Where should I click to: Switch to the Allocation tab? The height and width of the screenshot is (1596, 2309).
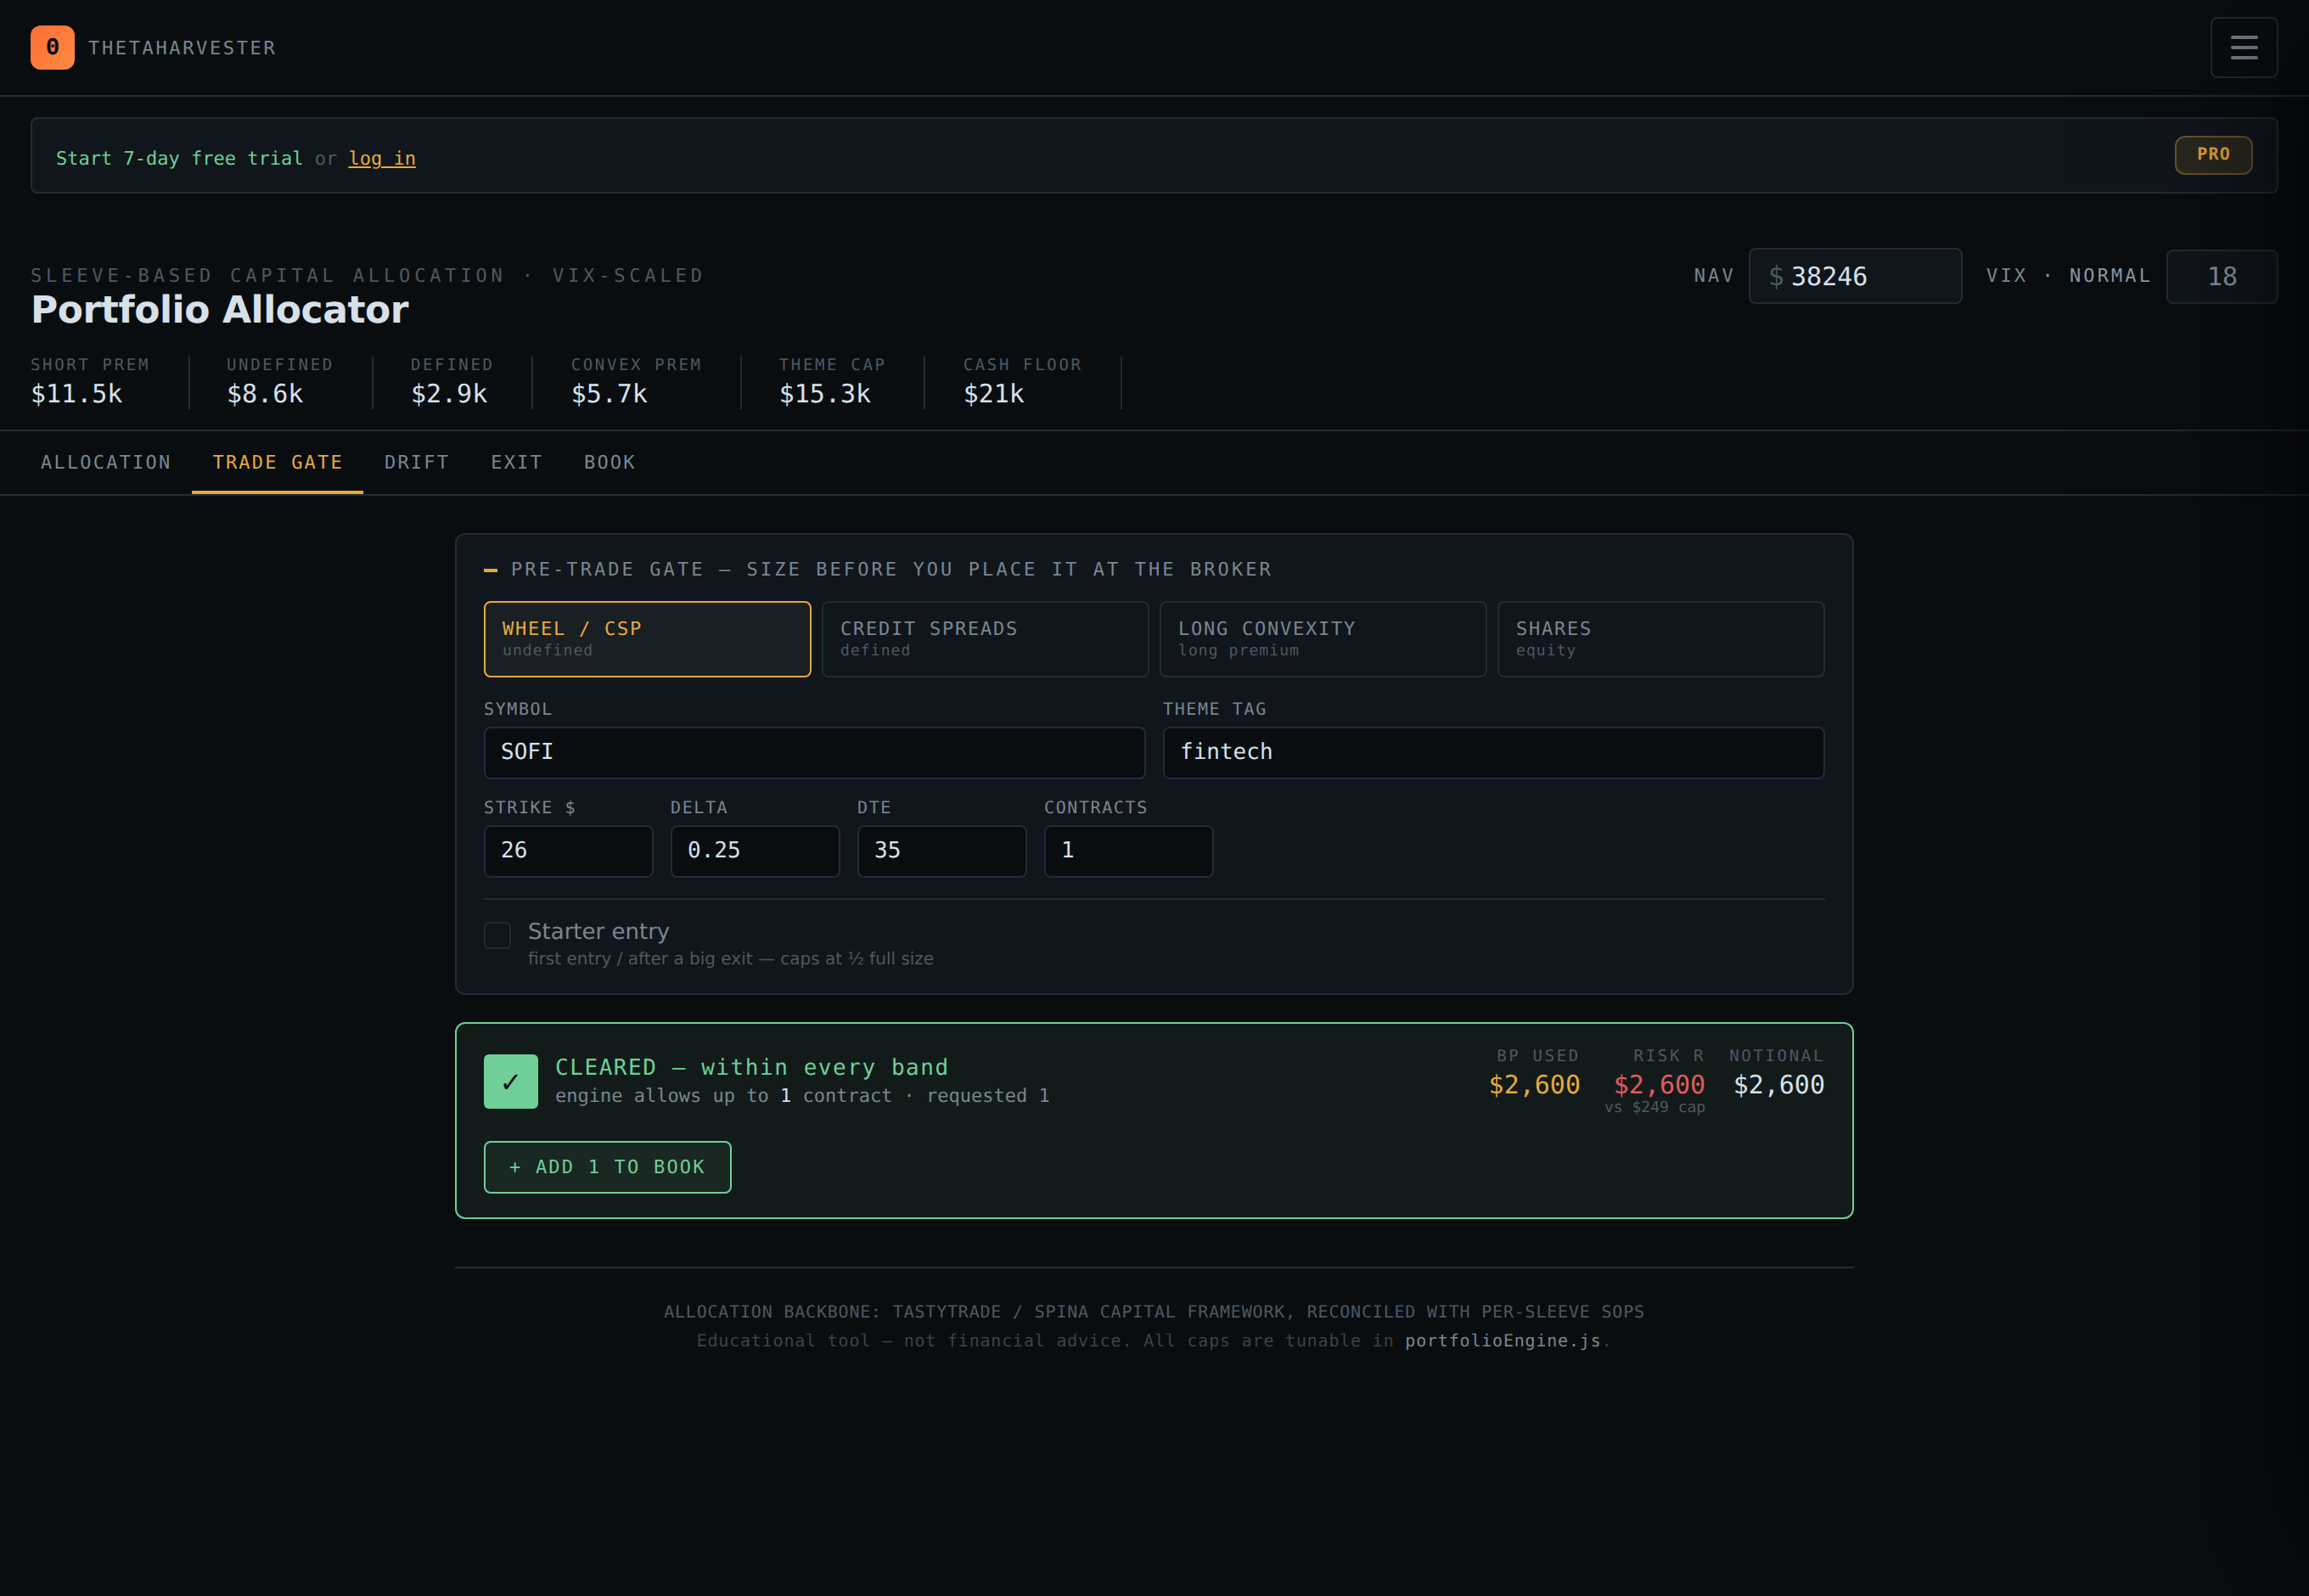106,462
